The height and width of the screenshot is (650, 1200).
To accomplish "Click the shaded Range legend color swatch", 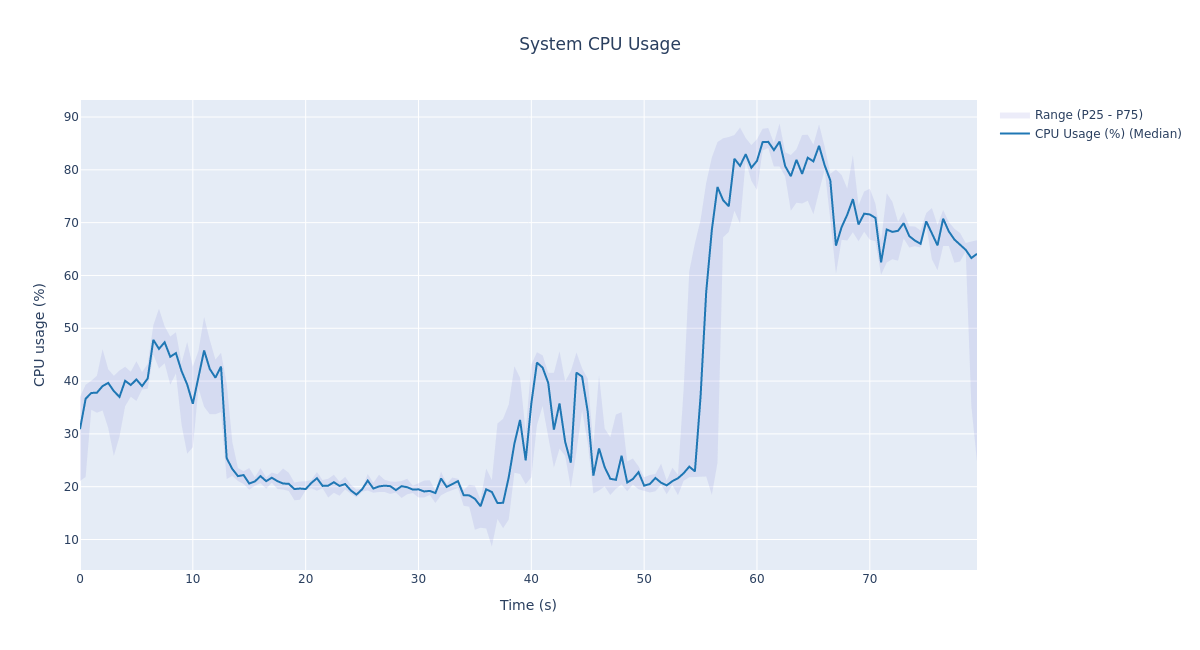I will (x=1014, y=115).
